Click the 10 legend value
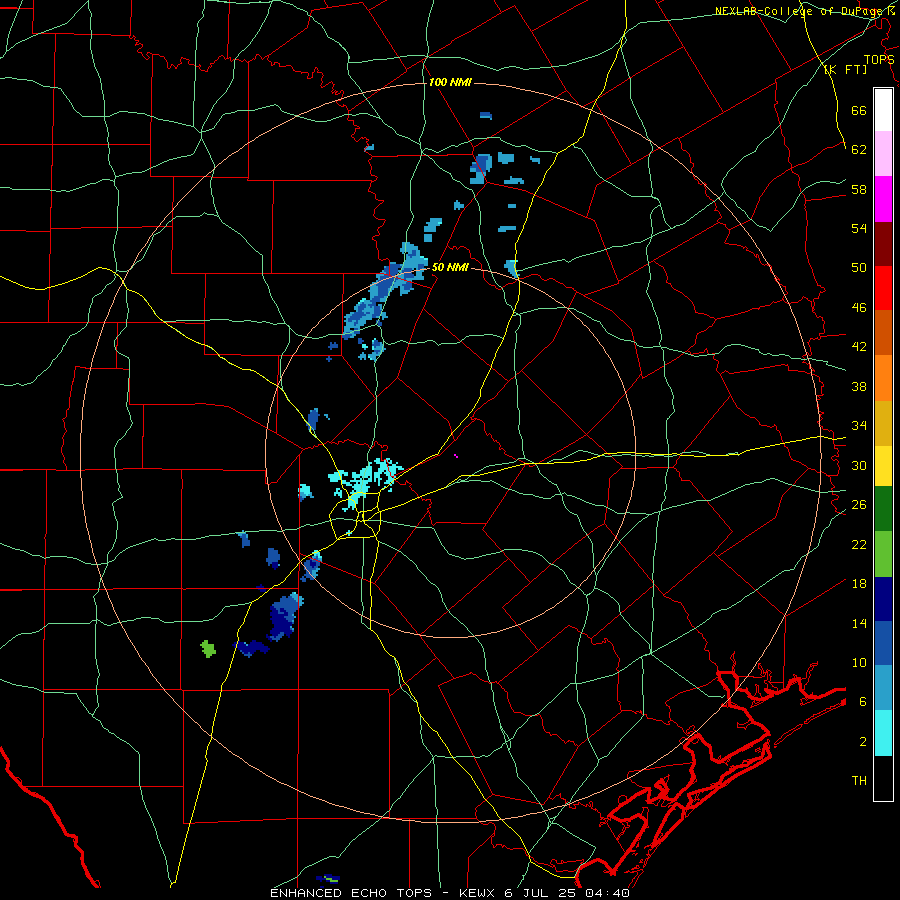Screen dimensions: 900x900 tap(859, 662)
